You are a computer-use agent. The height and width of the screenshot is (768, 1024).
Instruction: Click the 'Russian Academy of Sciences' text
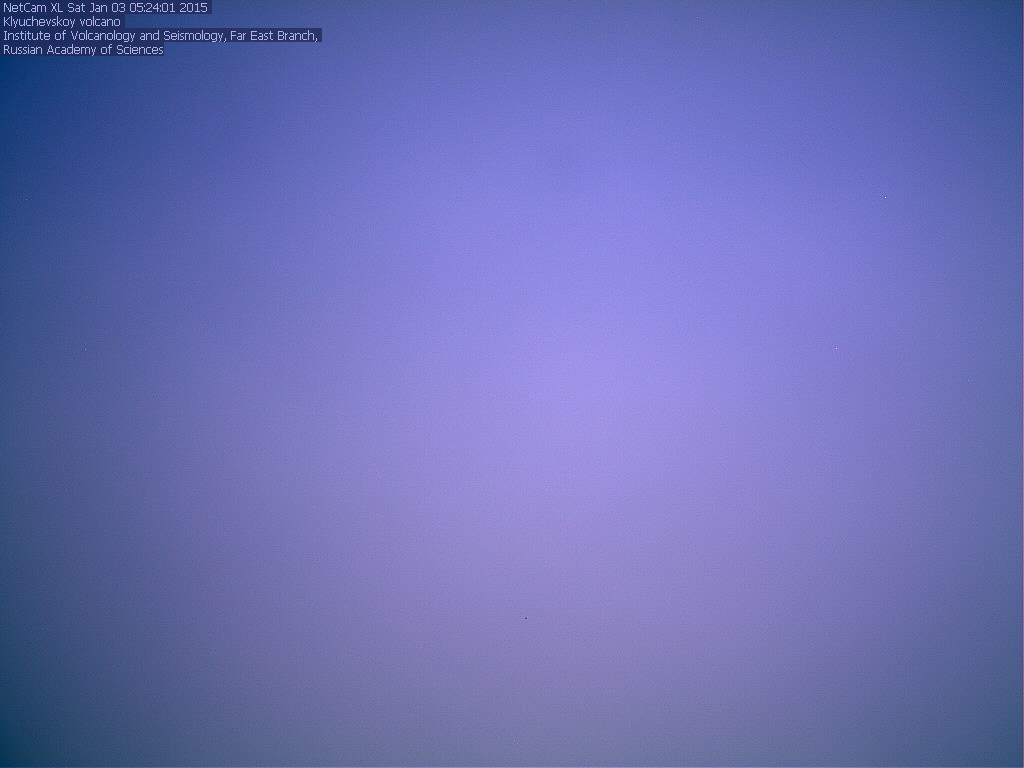[x=83, y=50]
